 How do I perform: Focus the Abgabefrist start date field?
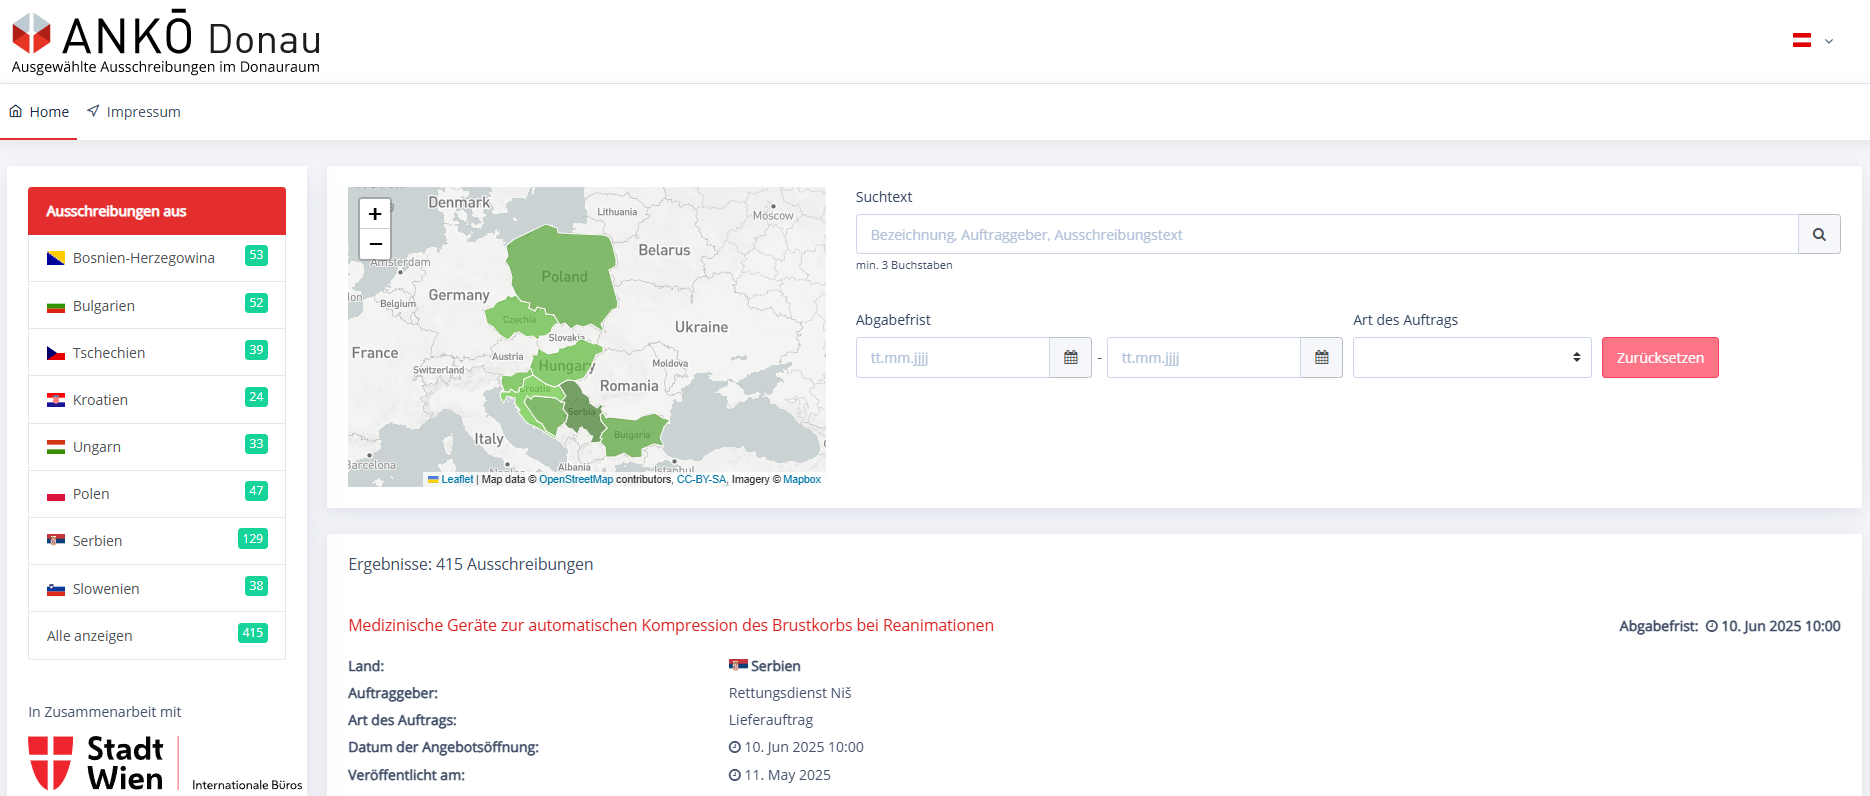tap(953, 357)
